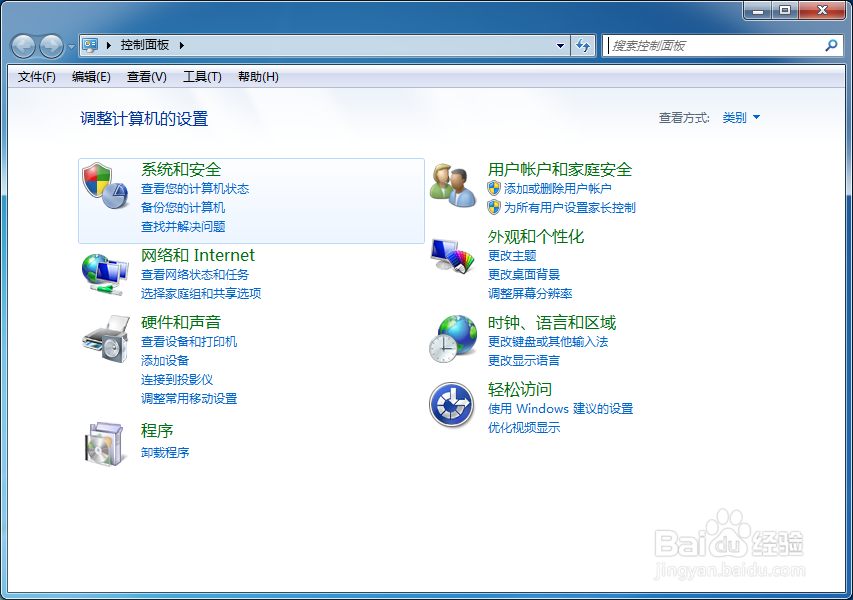The height and width of the screenshot is (600, 853).
Task: Open the 工具(T) menu
Action: point(202,77)
